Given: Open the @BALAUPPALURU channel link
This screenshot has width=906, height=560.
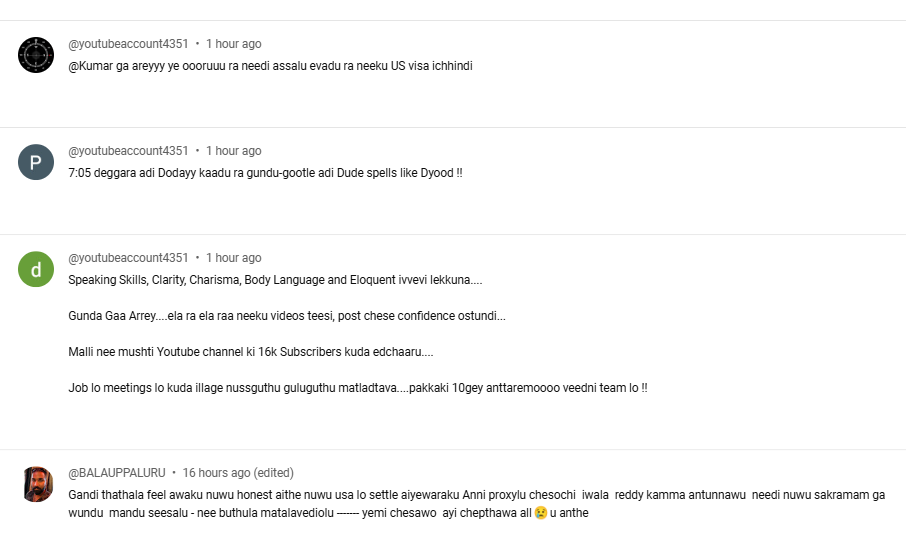Looking at the screenshot, I should coord(116,473).
